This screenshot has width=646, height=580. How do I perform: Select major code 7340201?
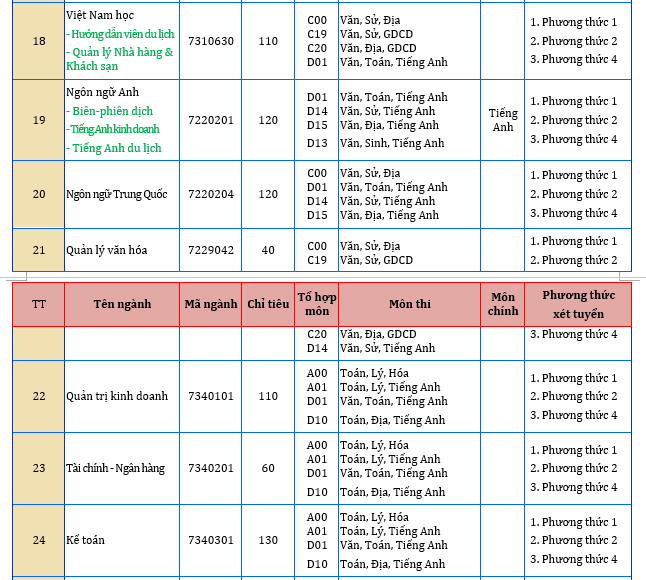(x=211, y=468)
